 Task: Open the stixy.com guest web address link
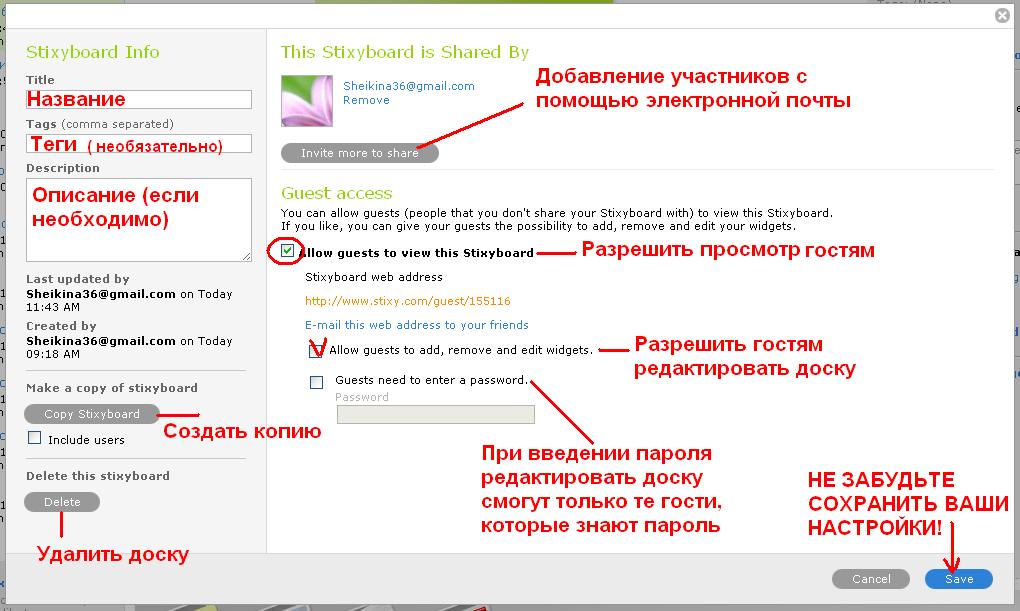408,301
